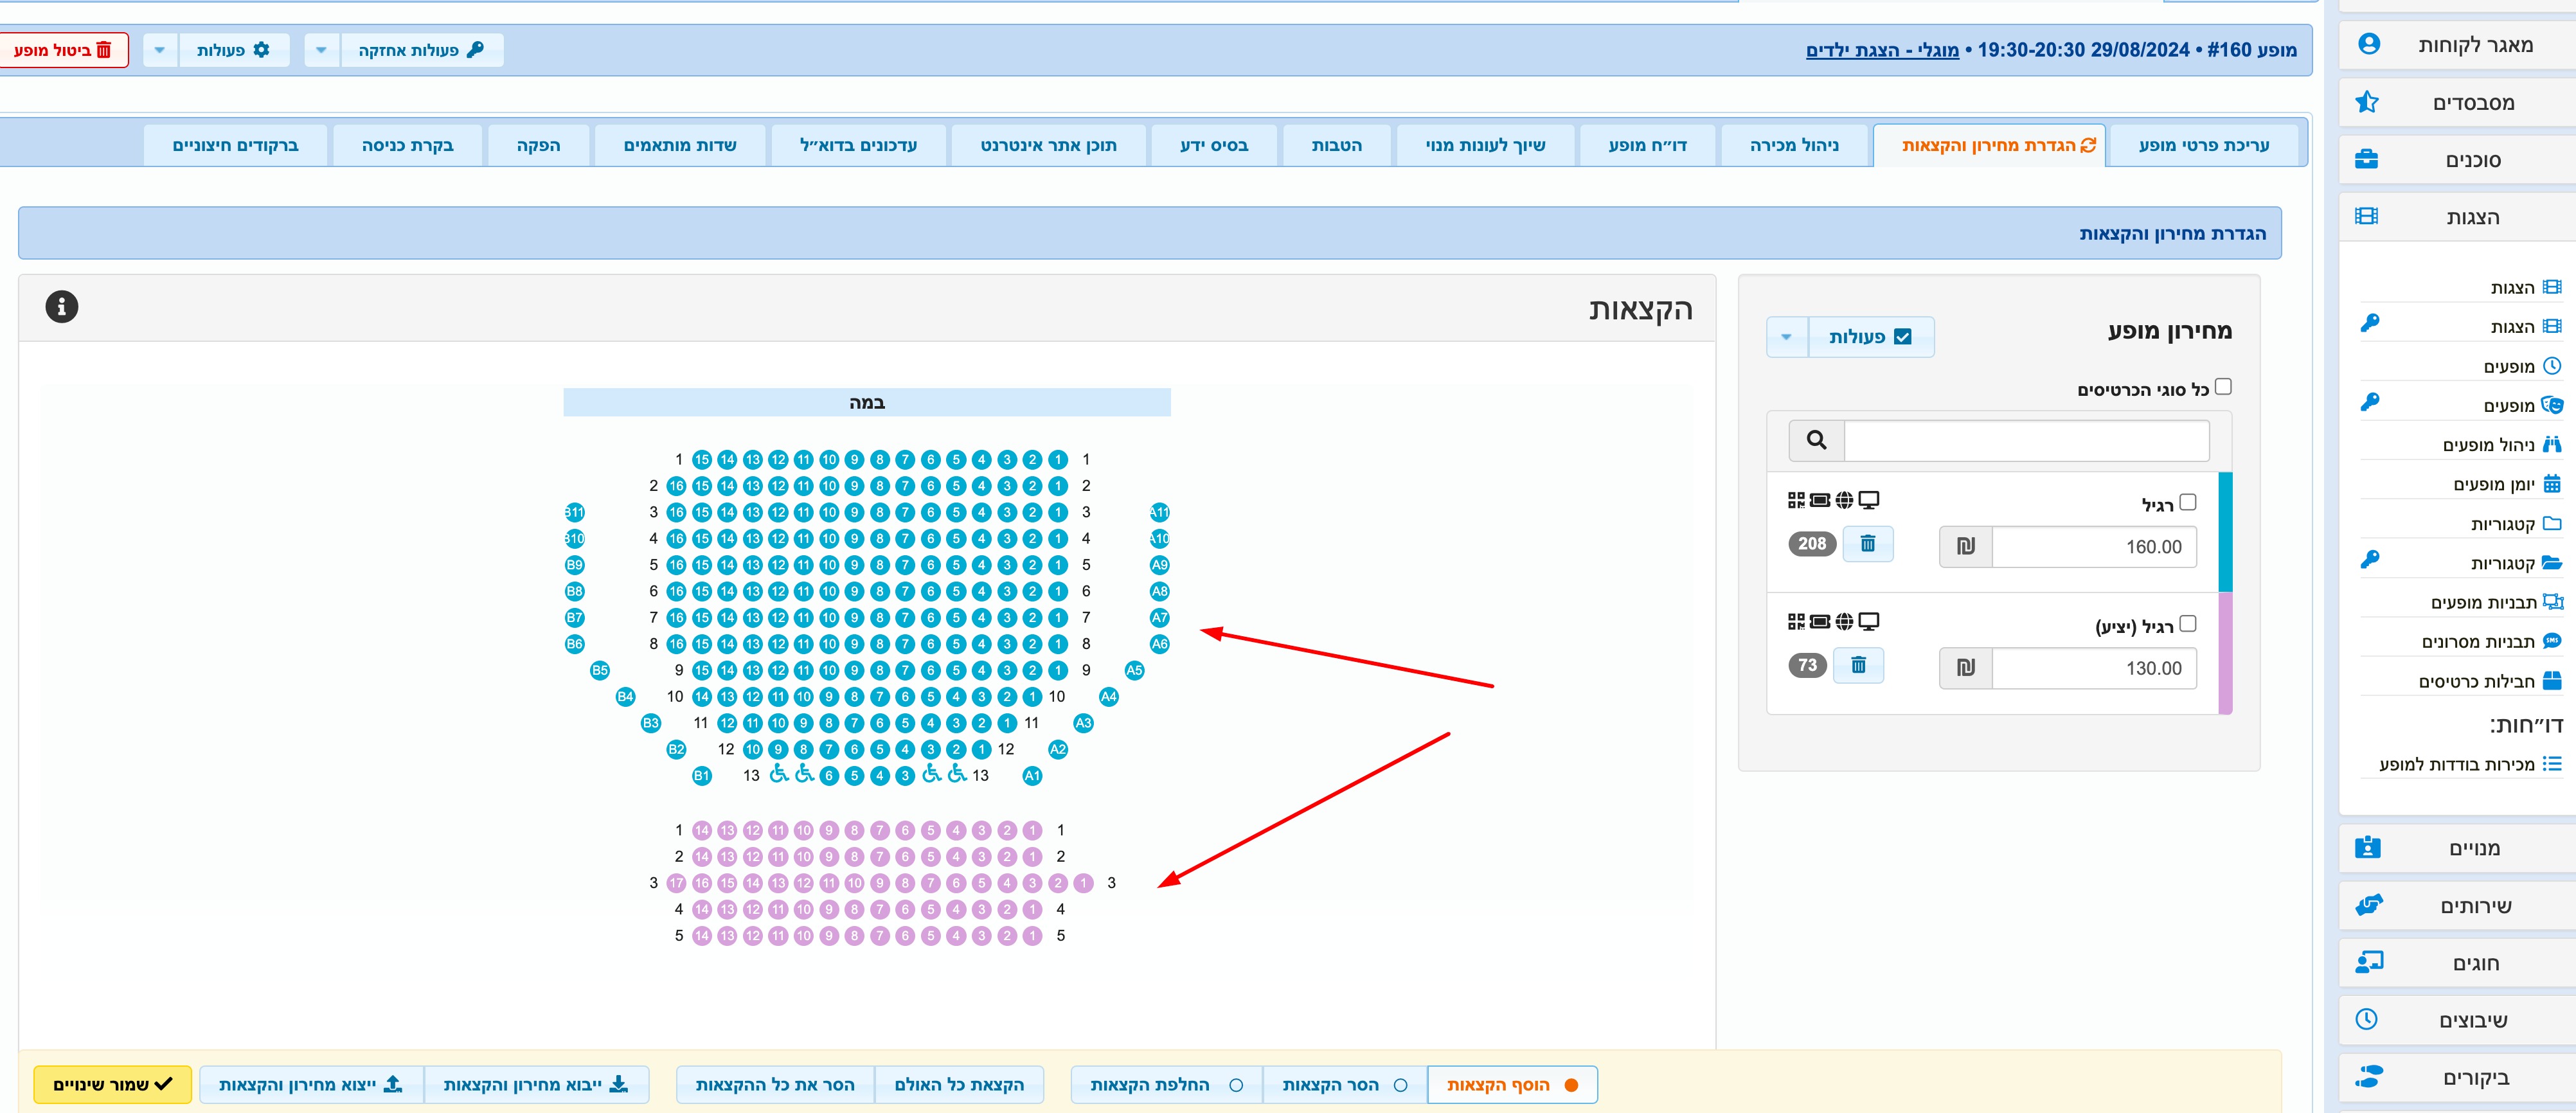Open מסבסדים star section in sidebar
Viewport: 2576px width, 1113px height.
coord(2457,102)
